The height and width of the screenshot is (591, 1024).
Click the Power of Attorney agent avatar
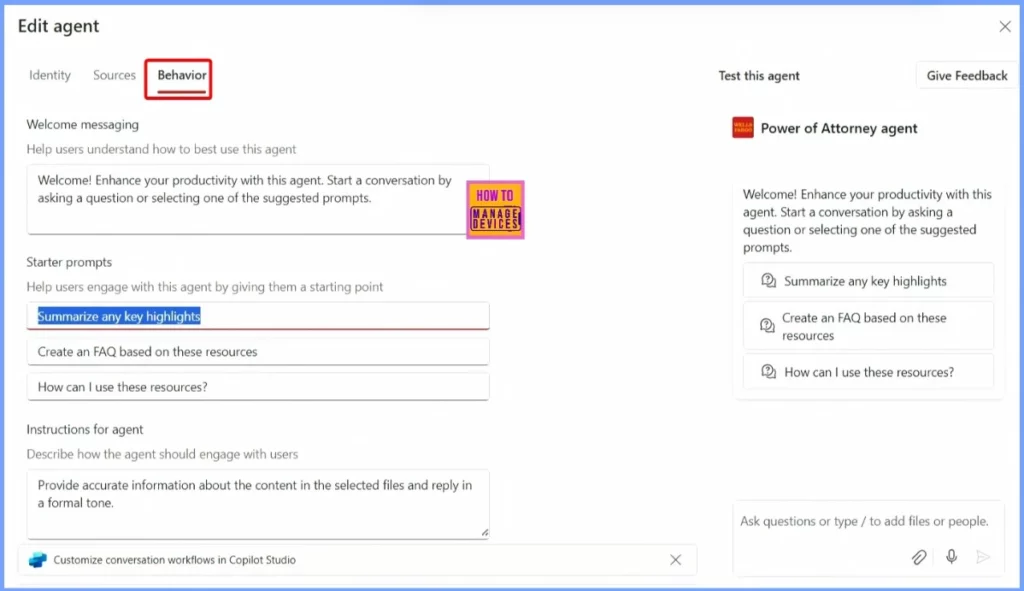[743, 127]
